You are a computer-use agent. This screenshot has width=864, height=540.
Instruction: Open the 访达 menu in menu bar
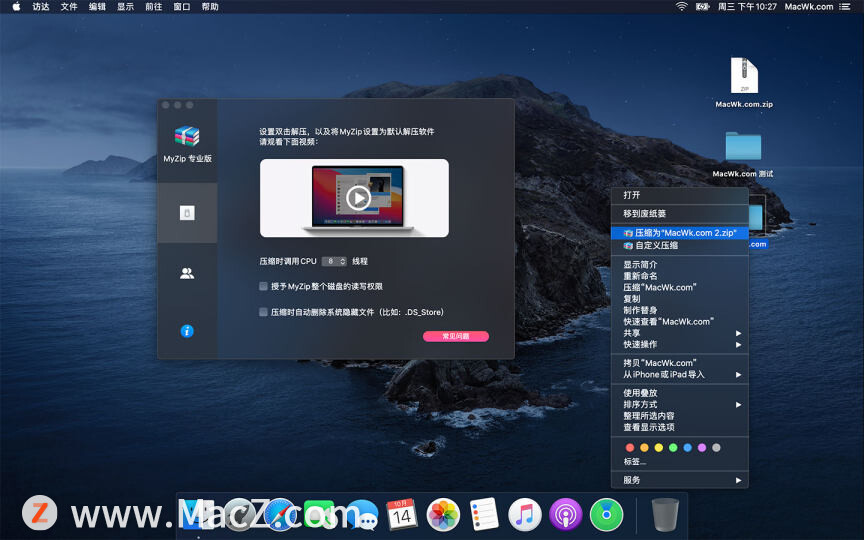coord(41,7)
